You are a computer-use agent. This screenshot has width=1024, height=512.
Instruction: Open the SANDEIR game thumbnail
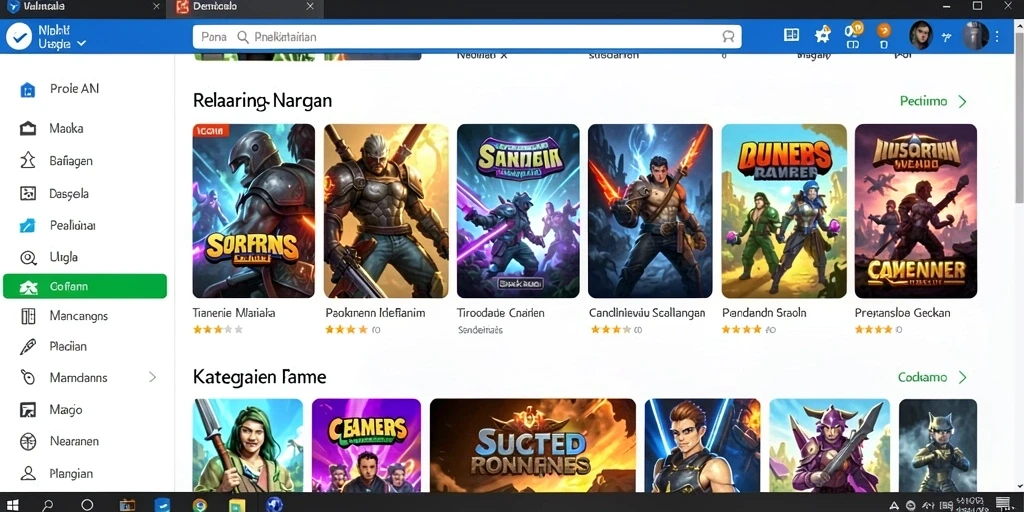tap(518, 211)
